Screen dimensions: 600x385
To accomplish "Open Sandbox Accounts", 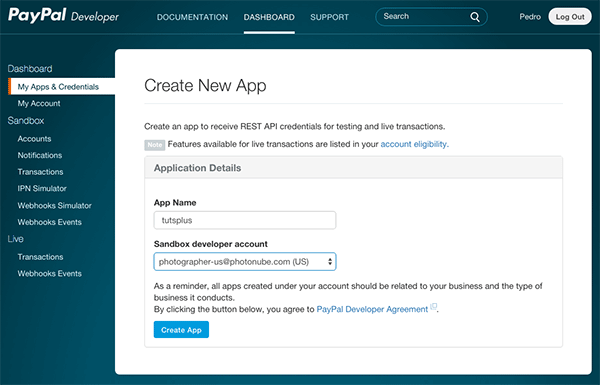I will click(34, 139).
